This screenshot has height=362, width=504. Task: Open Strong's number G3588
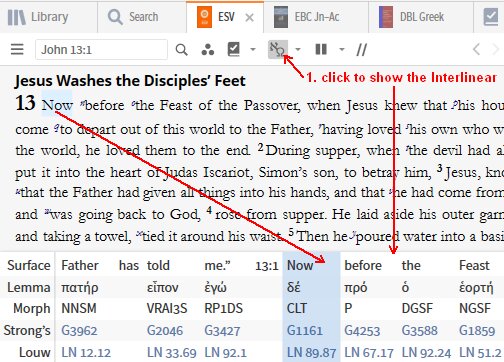(x=419, y=331)
